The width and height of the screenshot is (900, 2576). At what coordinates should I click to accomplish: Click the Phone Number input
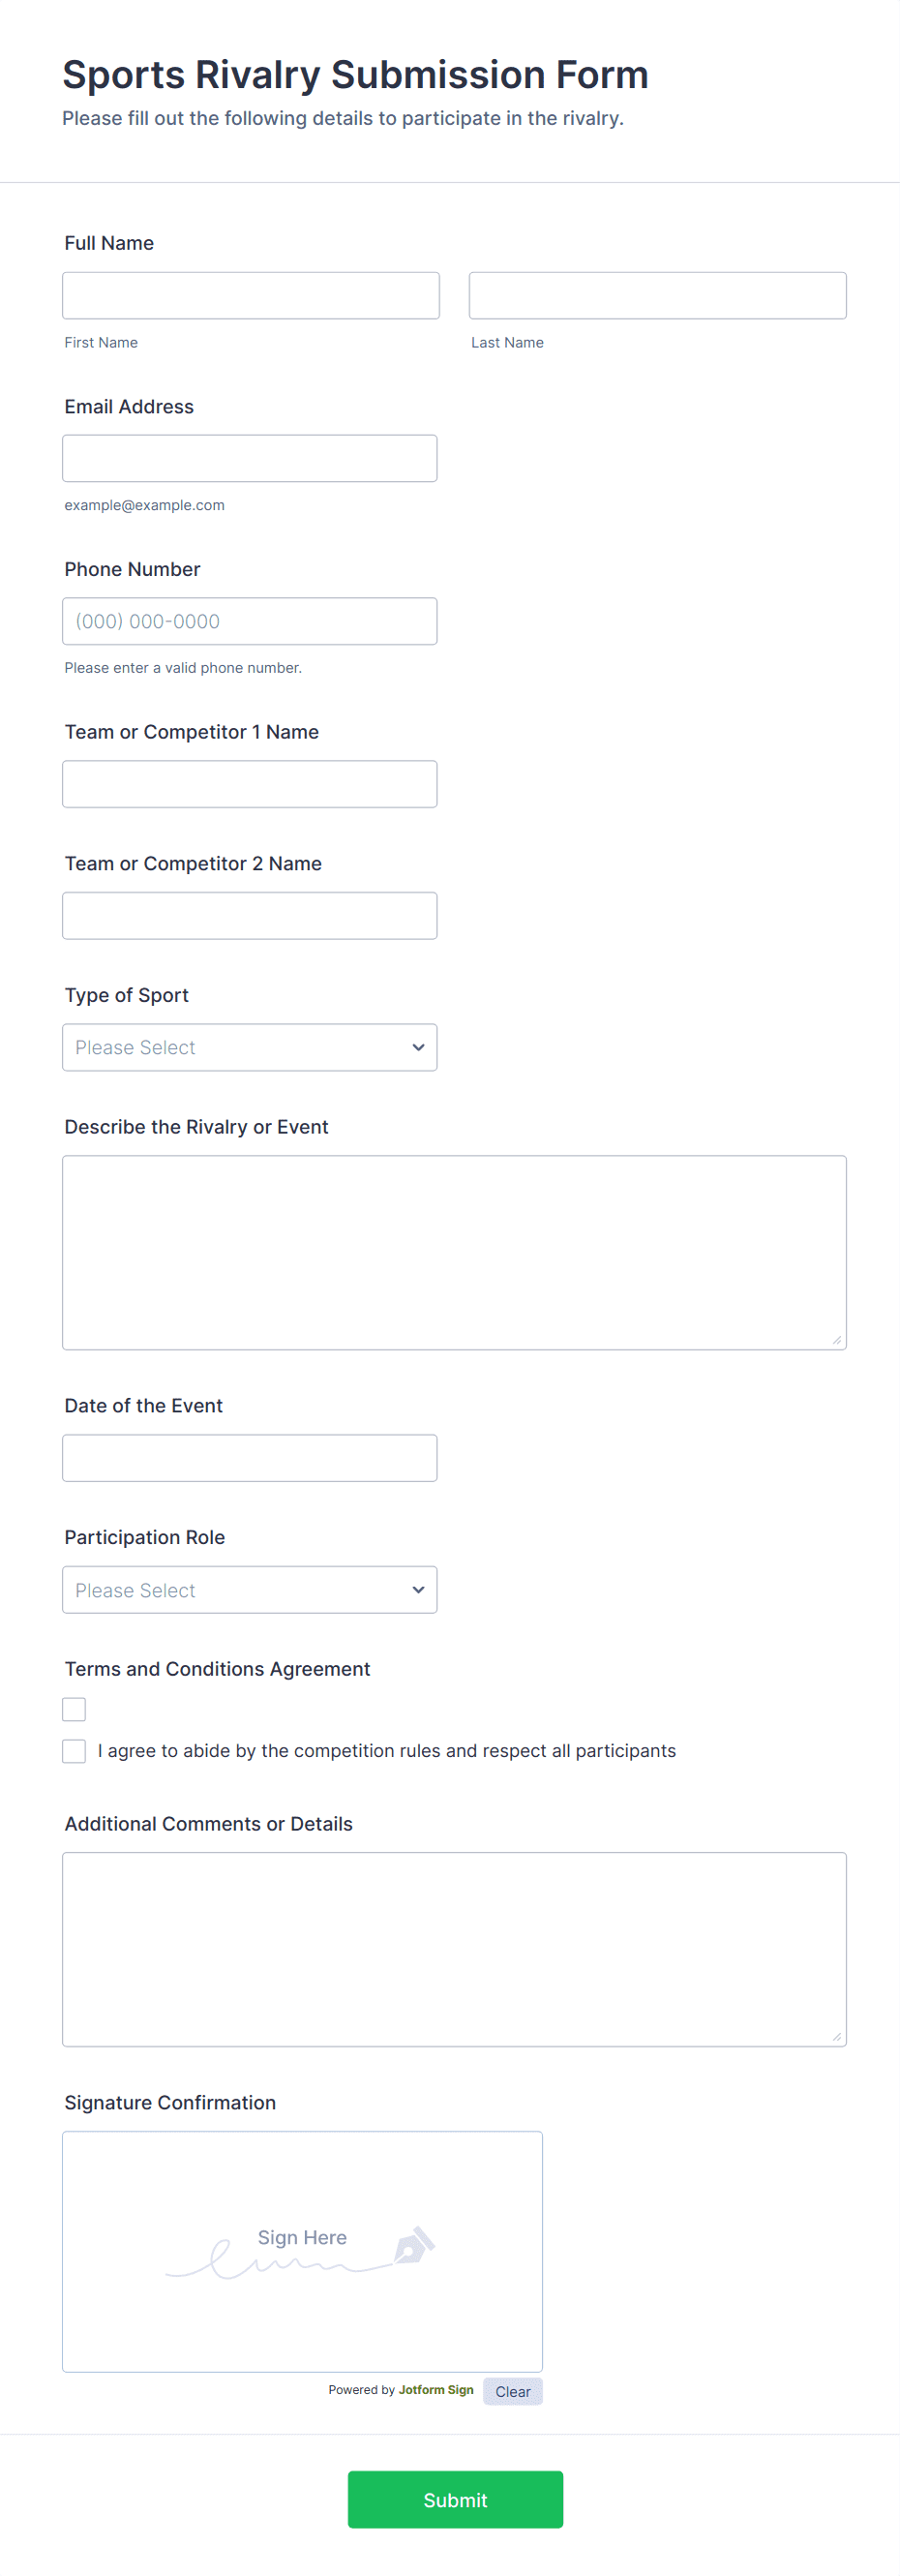[x=249, y=621]
